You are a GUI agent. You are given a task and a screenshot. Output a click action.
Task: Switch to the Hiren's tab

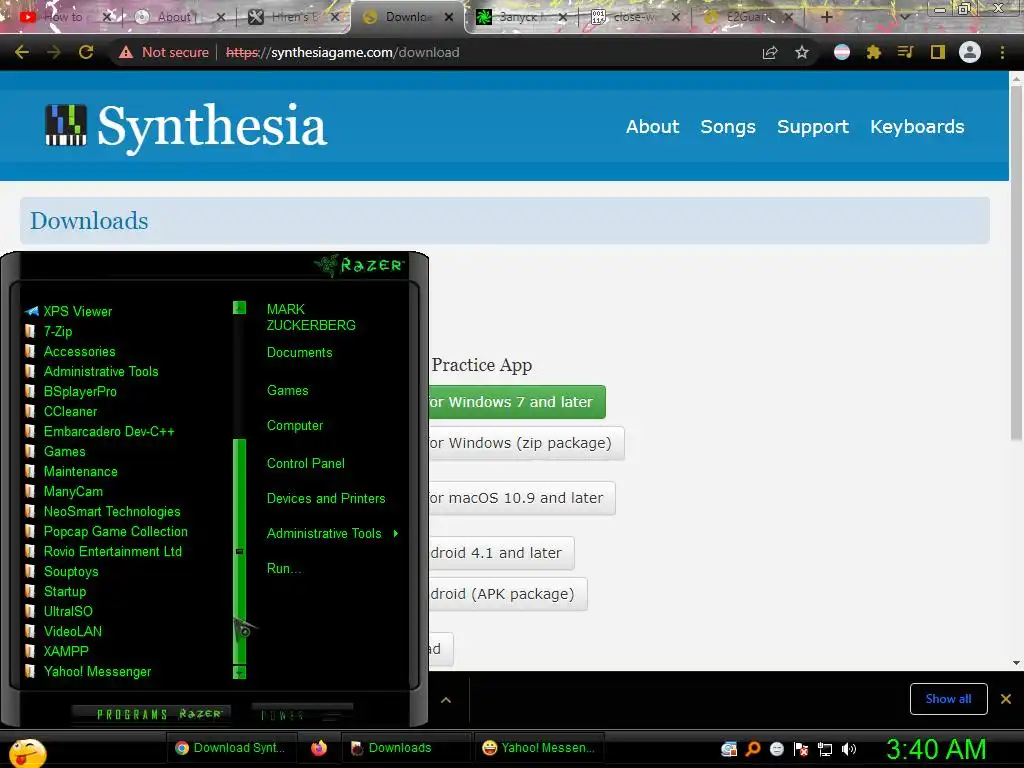click(x=292, y=17)
